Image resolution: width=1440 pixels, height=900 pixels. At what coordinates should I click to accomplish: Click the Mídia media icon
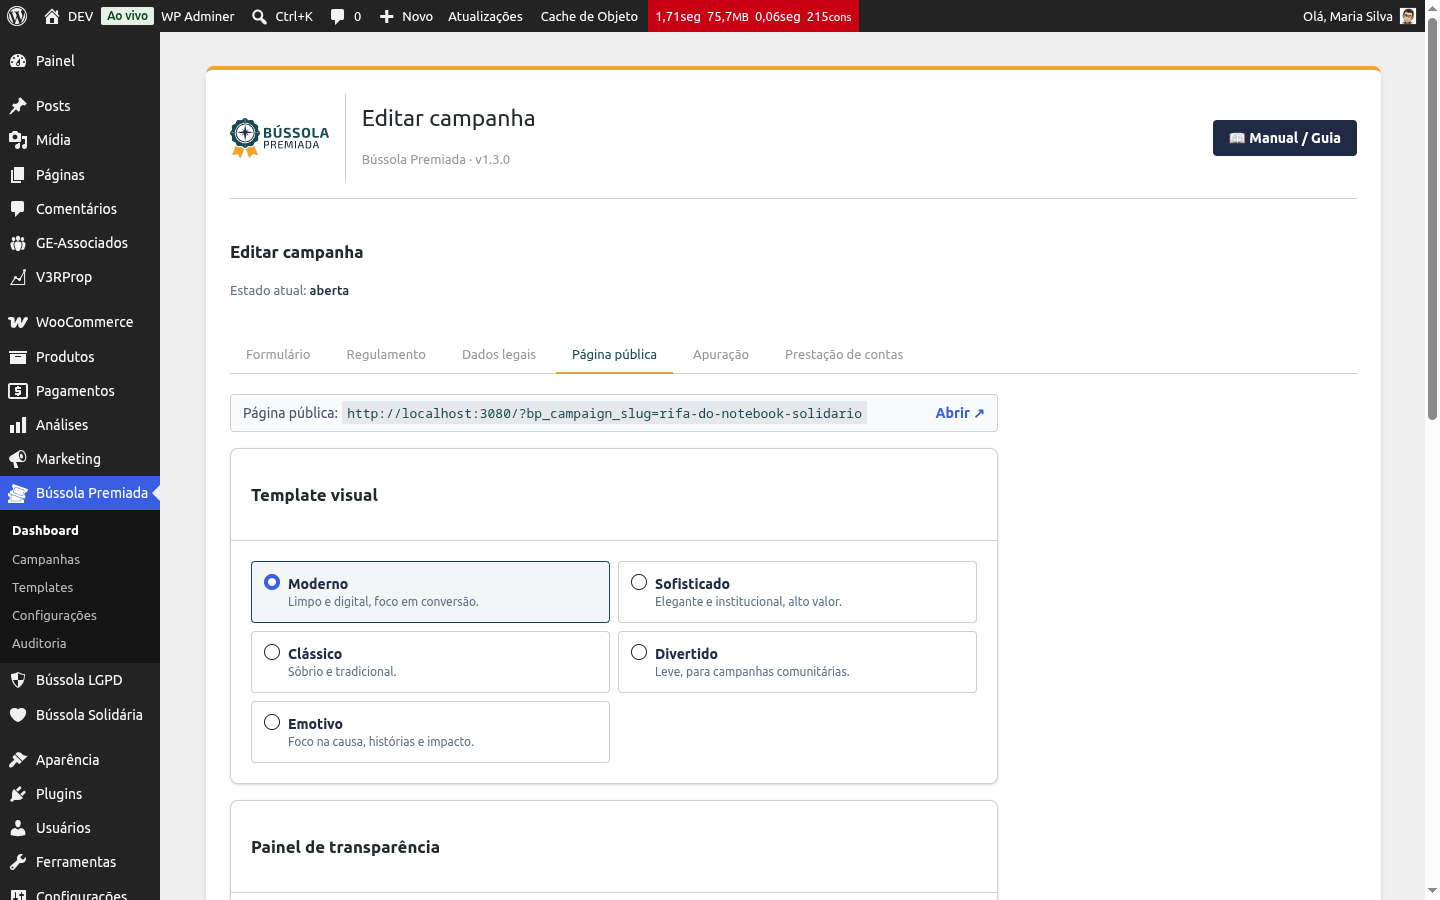click(18, 140)
